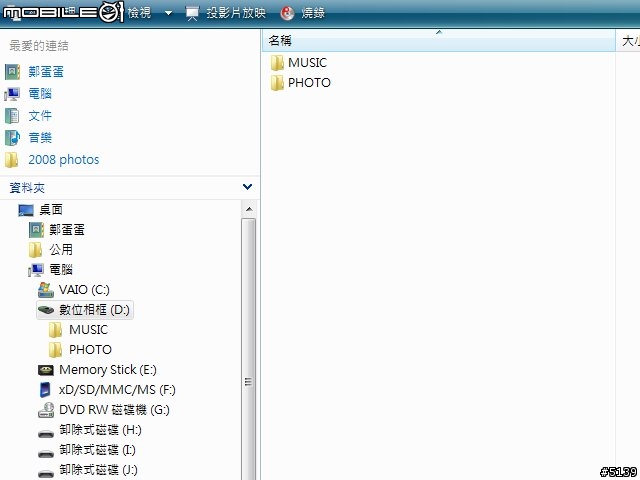Click the MUSIC folder icon in file list

click(x=277, y=63)
